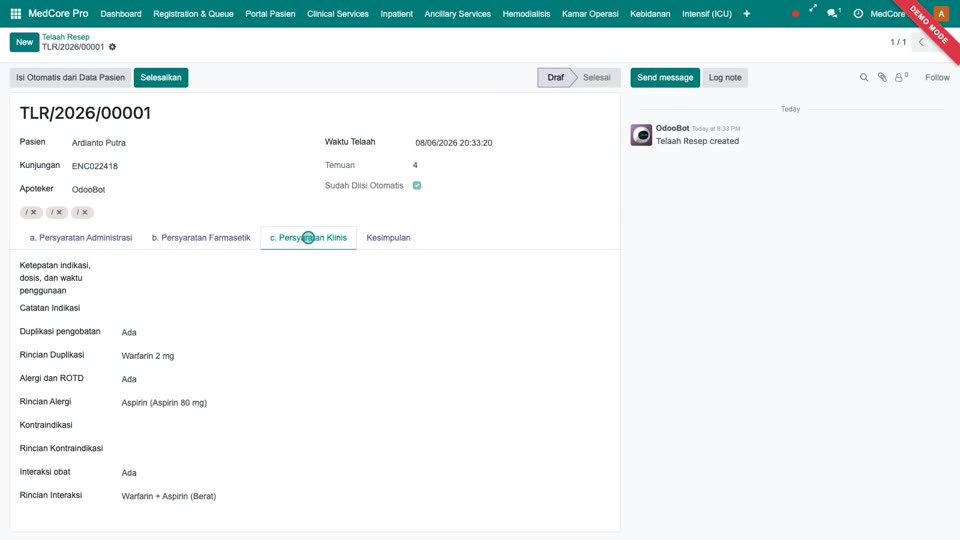The width and height of the screenshot is (960, 540).
Task: Click the New button
Action: point(24,42)
